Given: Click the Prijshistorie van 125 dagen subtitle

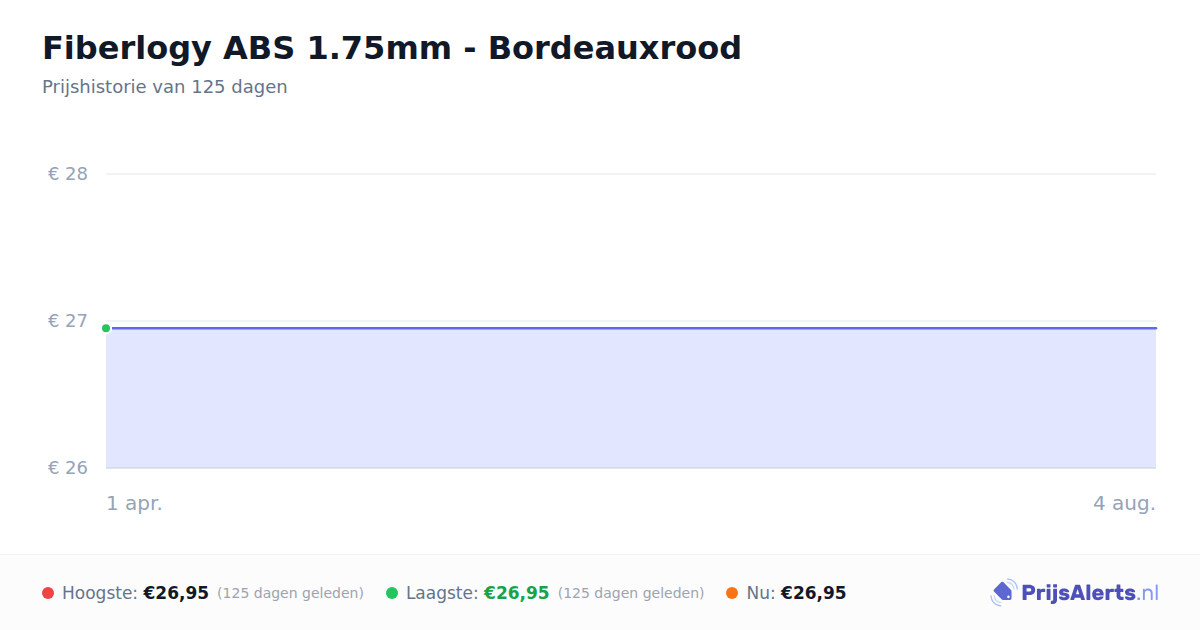Looking at the screenshot, I should pos(165,87).
